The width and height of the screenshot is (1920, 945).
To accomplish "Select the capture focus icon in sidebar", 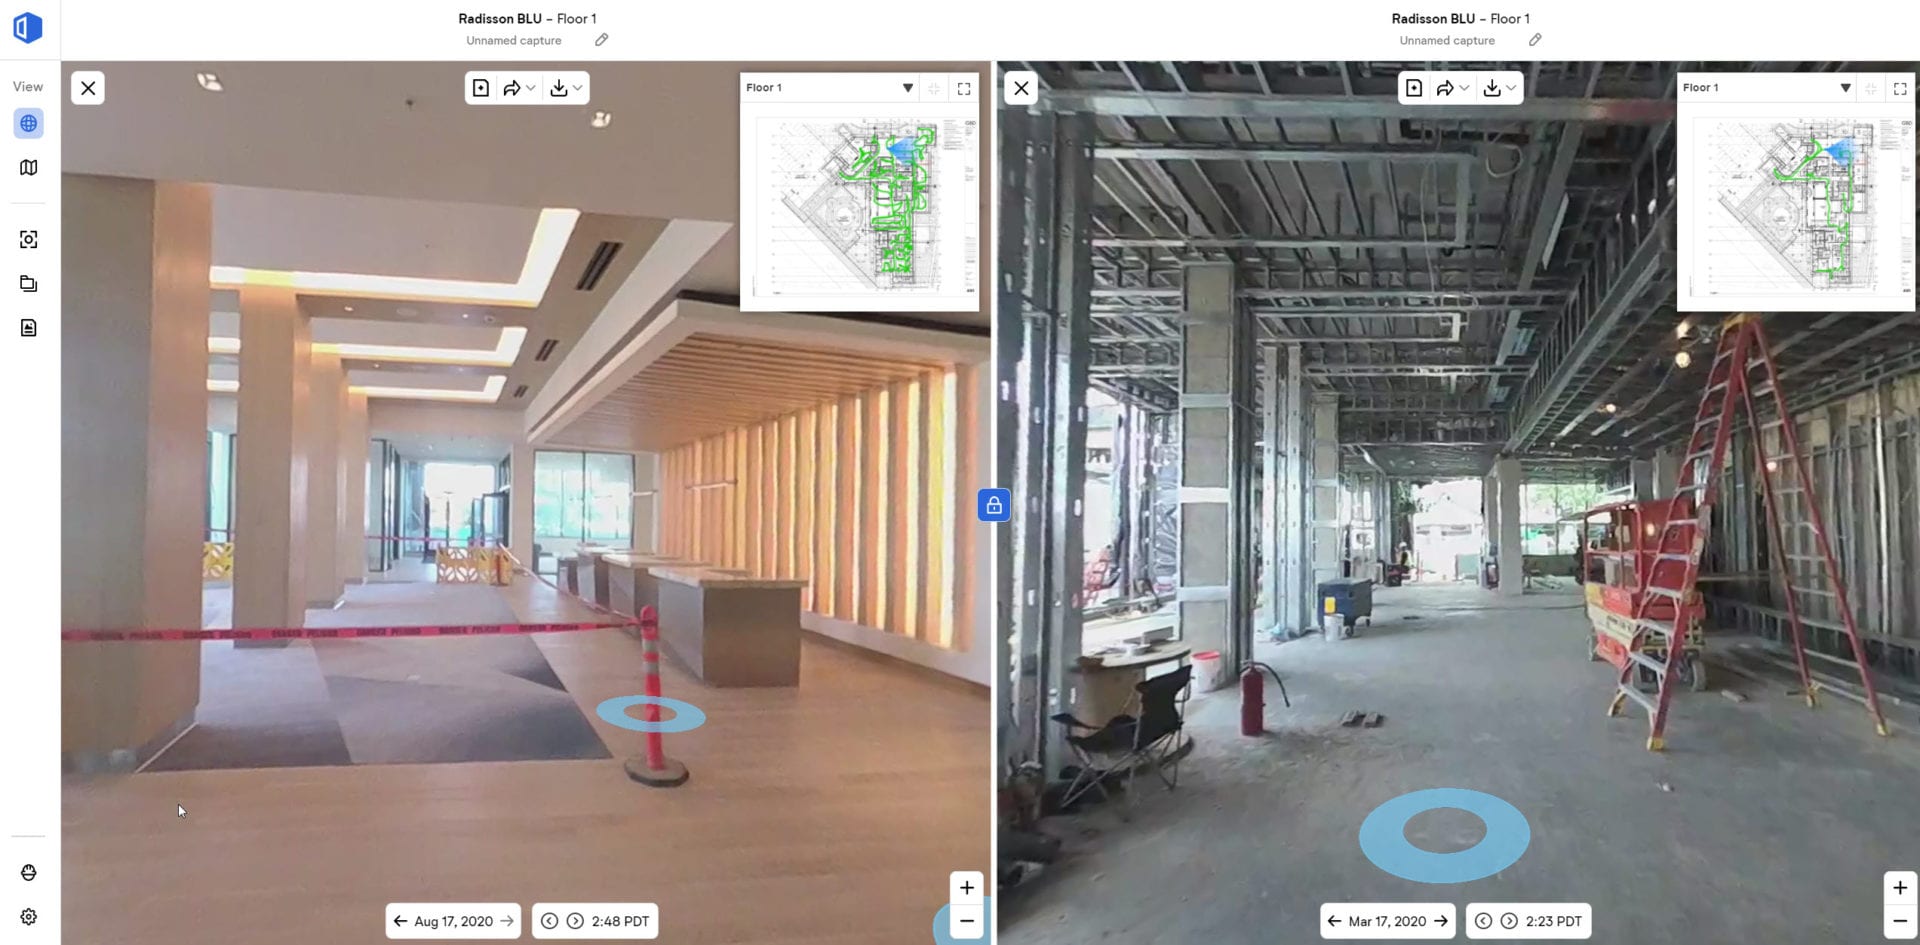I will point(28,240).
